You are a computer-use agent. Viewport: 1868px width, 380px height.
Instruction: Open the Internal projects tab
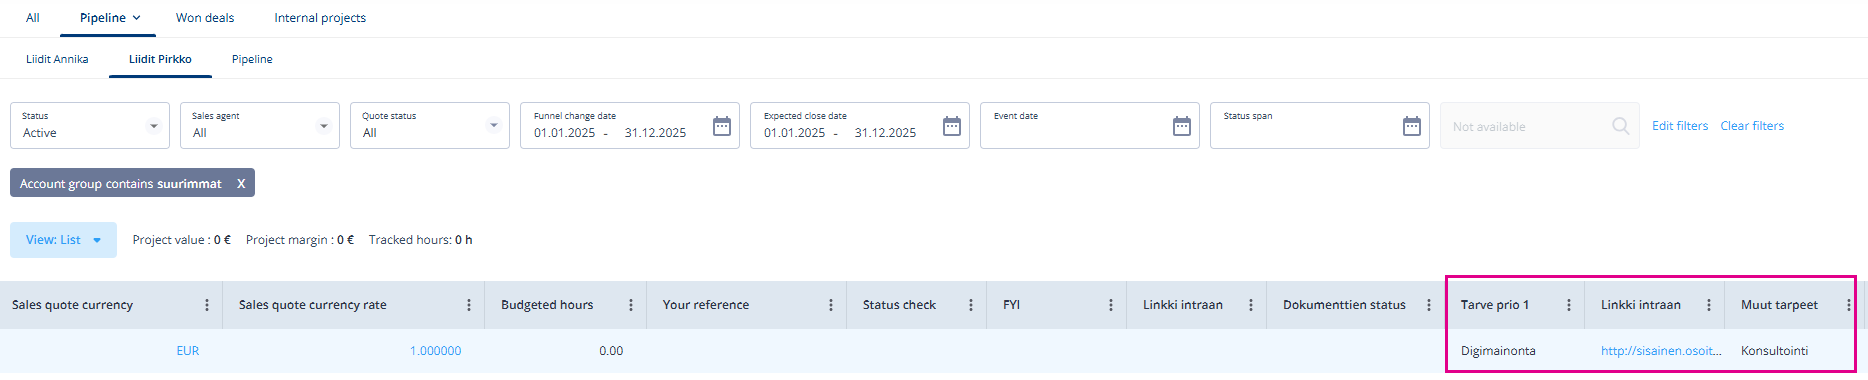[320, 18]
